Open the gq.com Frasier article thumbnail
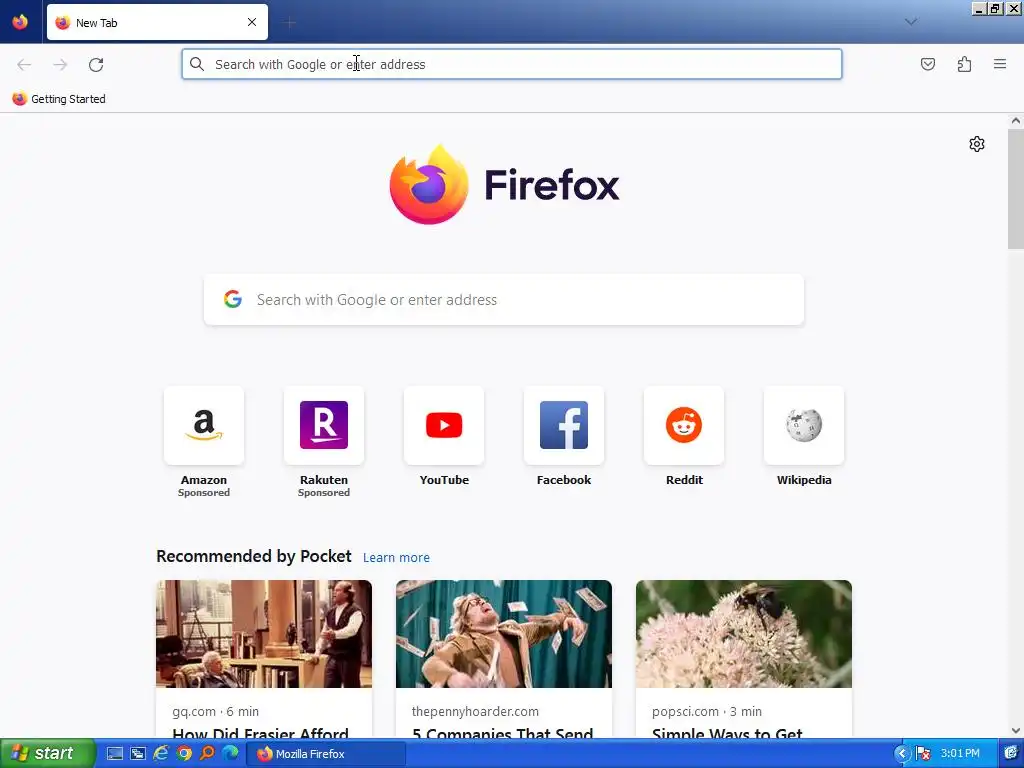 264,633
